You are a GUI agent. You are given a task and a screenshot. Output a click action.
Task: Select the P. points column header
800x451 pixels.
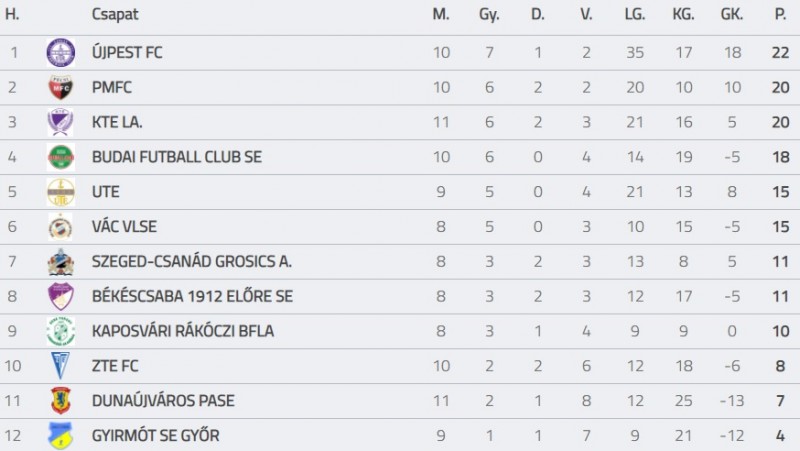coord(780,14)
